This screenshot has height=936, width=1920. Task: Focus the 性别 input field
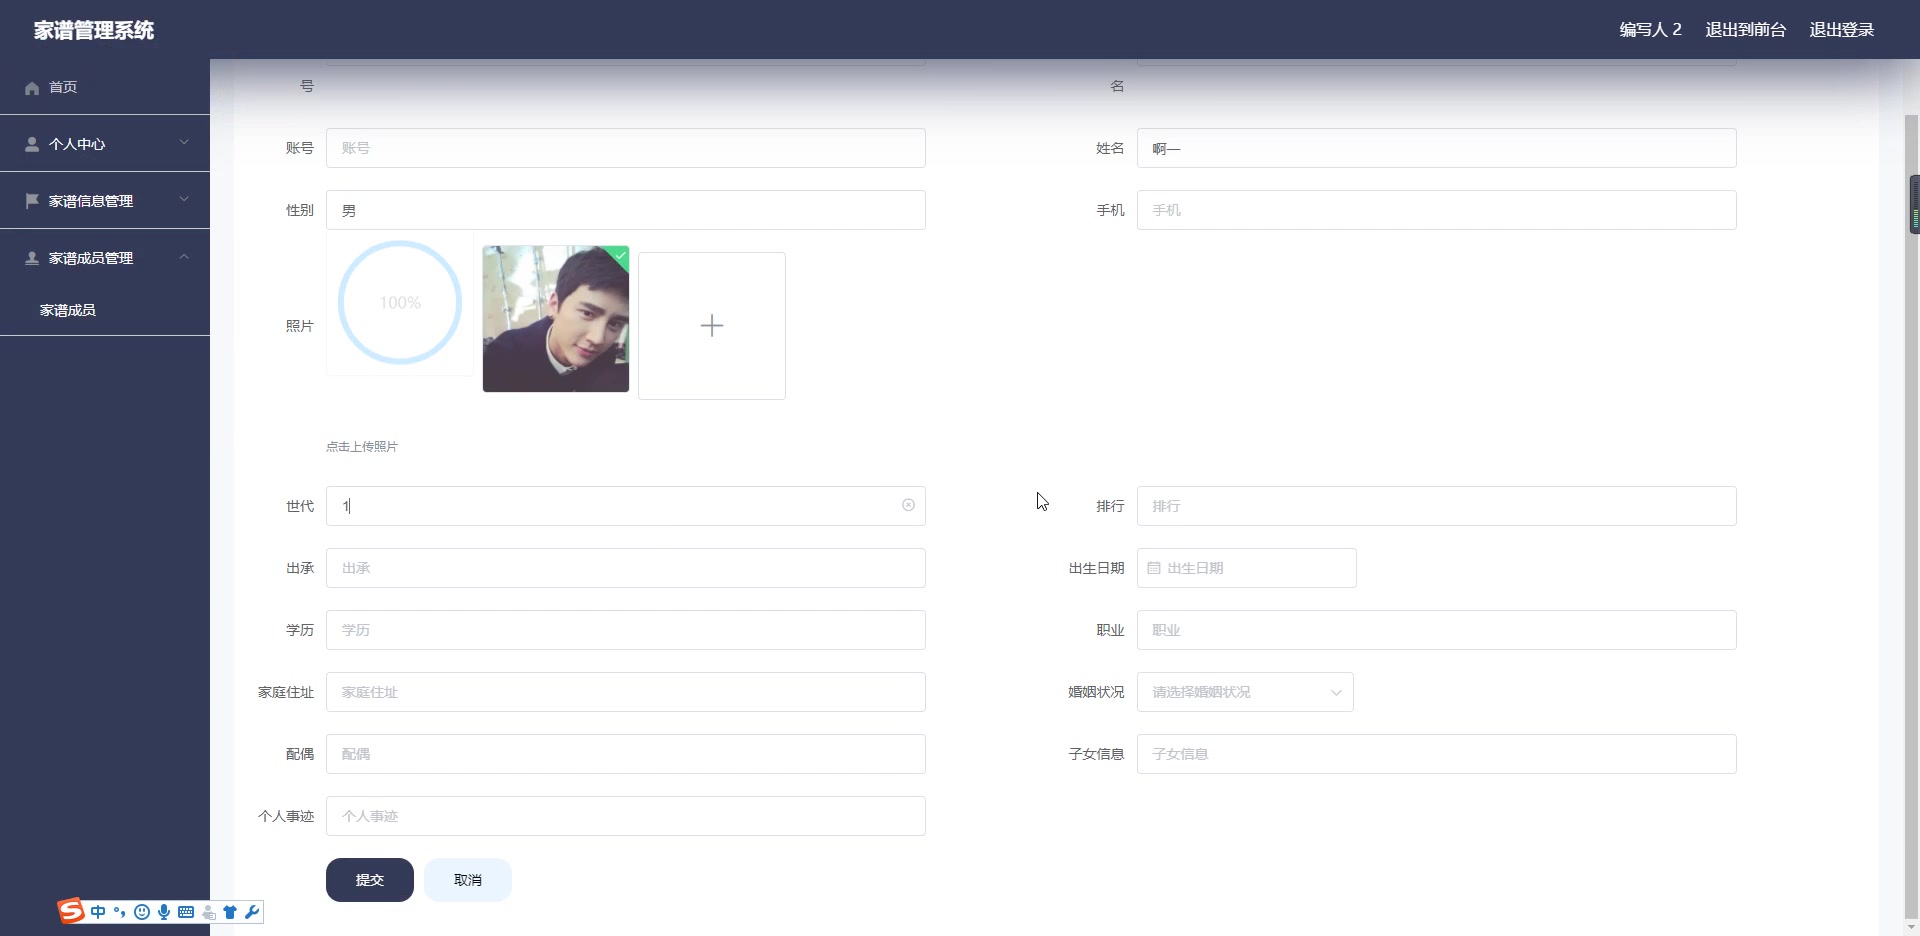click(x=626, y=210)
